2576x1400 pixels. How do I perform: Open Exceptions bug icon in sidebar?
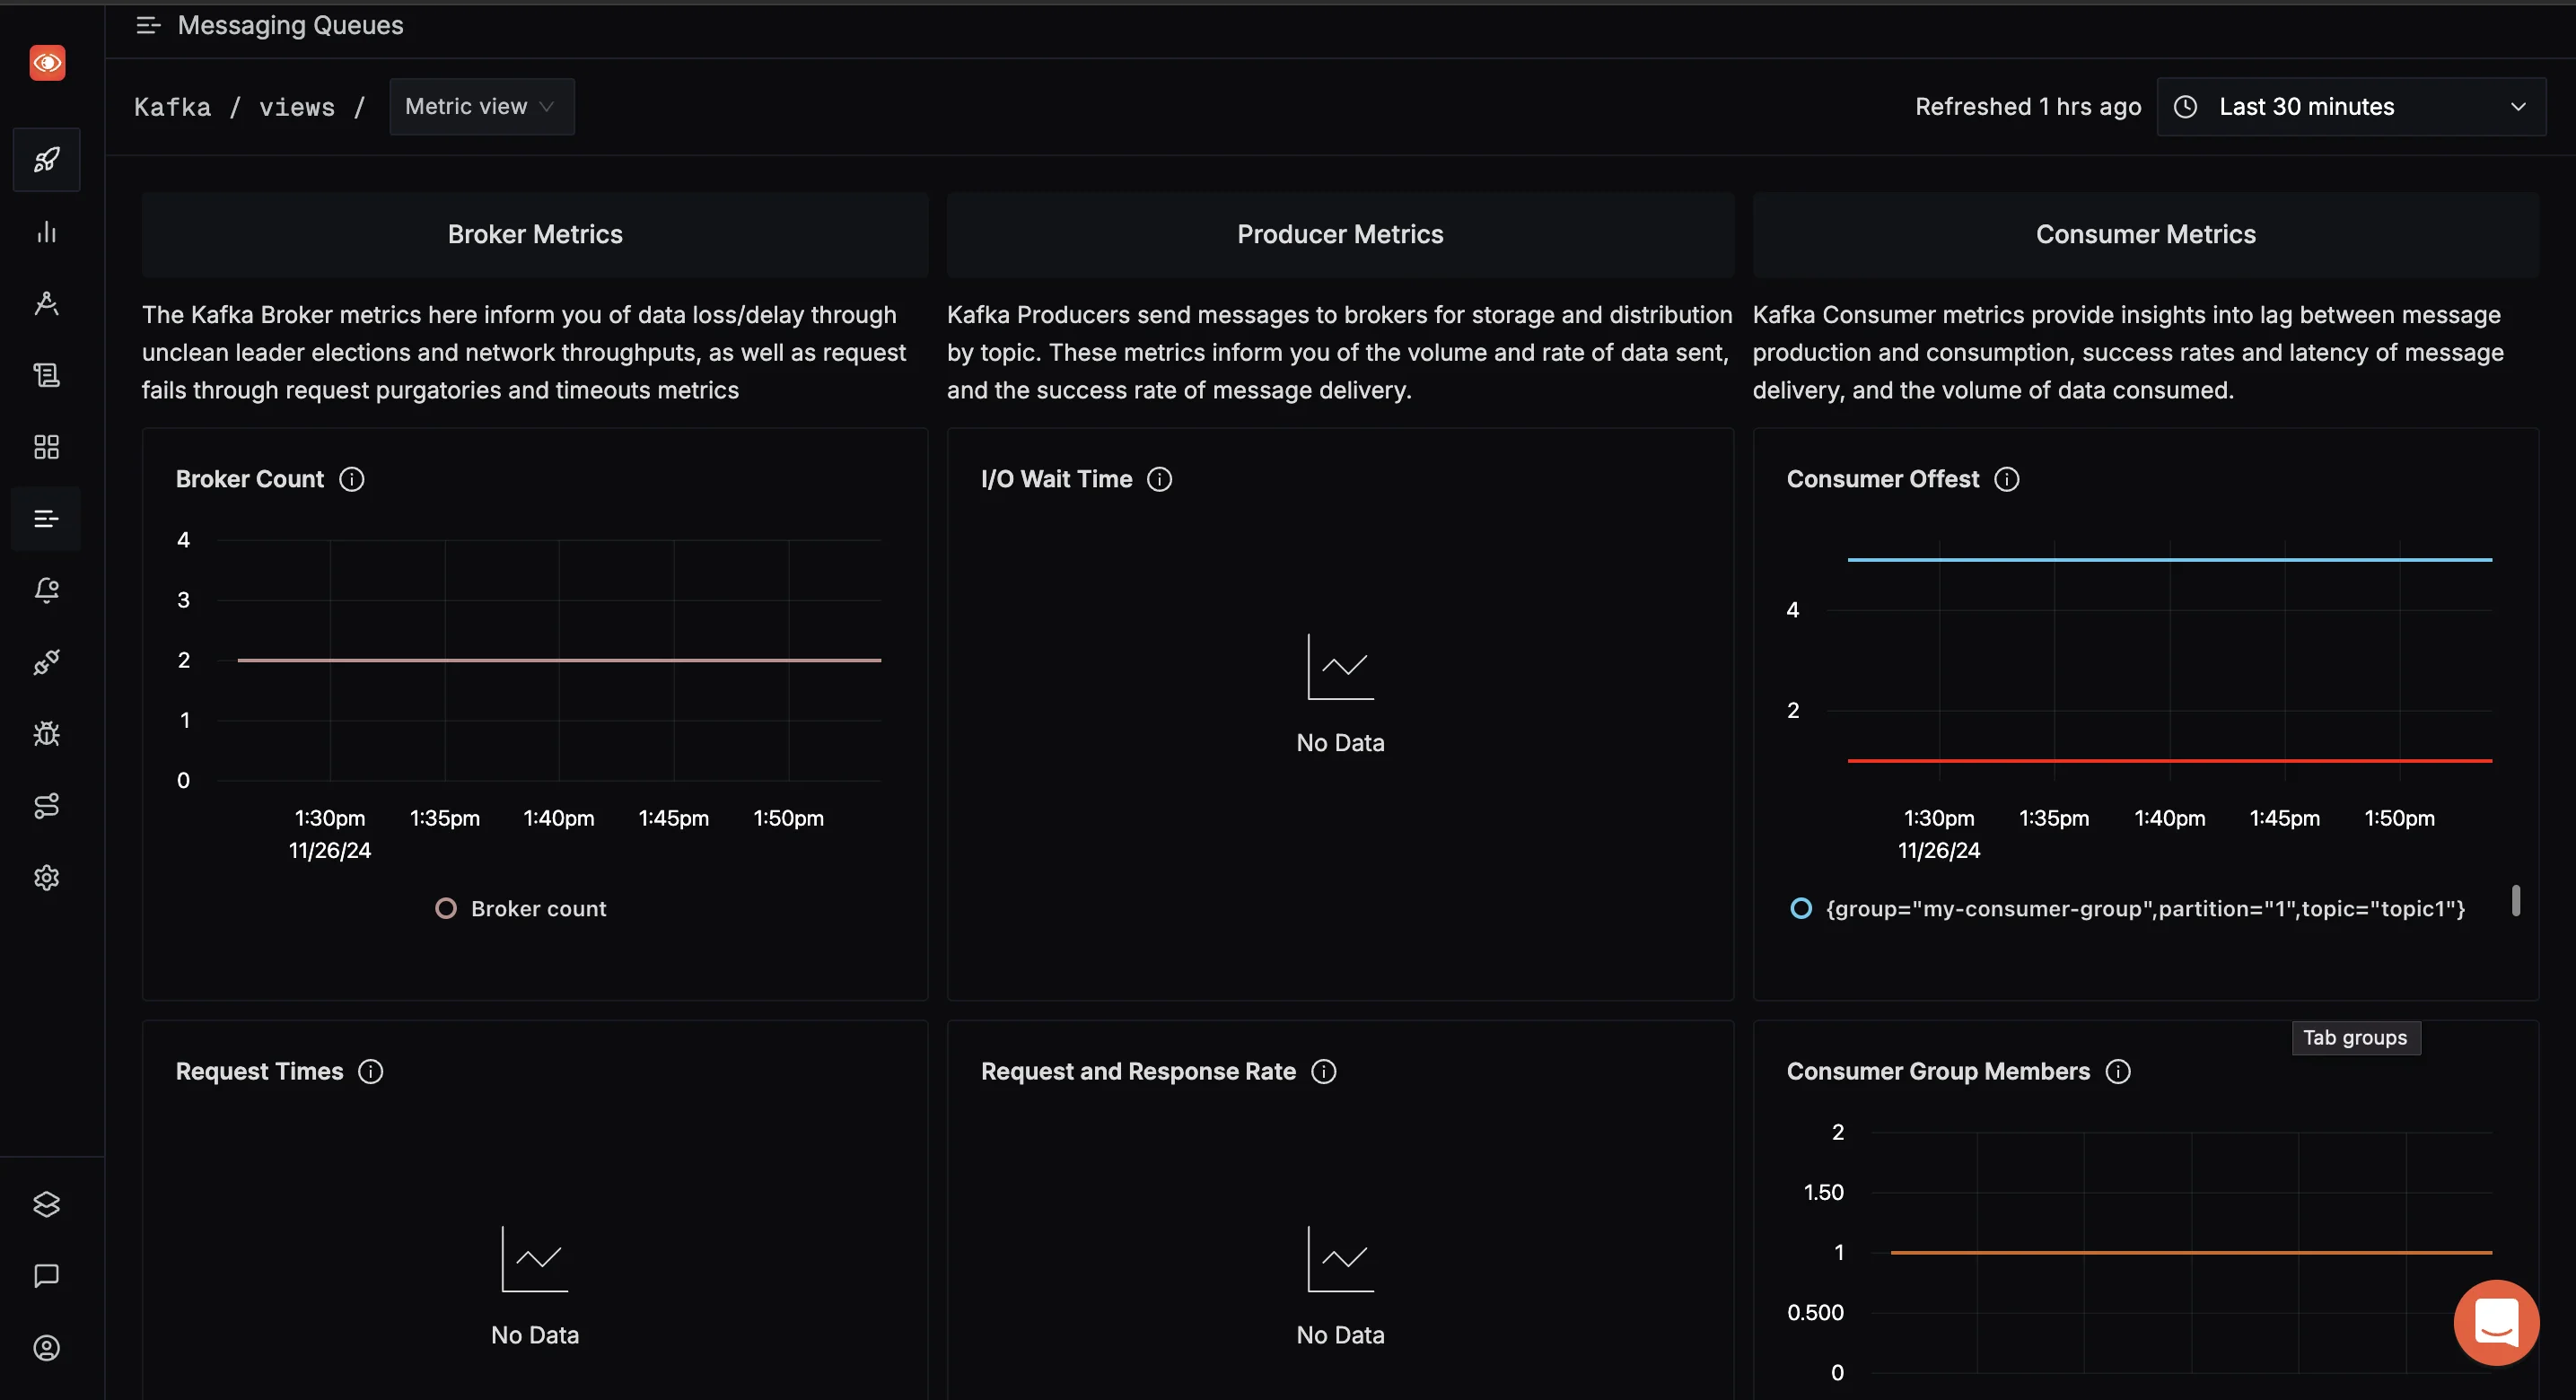click(x=47, y=734)
